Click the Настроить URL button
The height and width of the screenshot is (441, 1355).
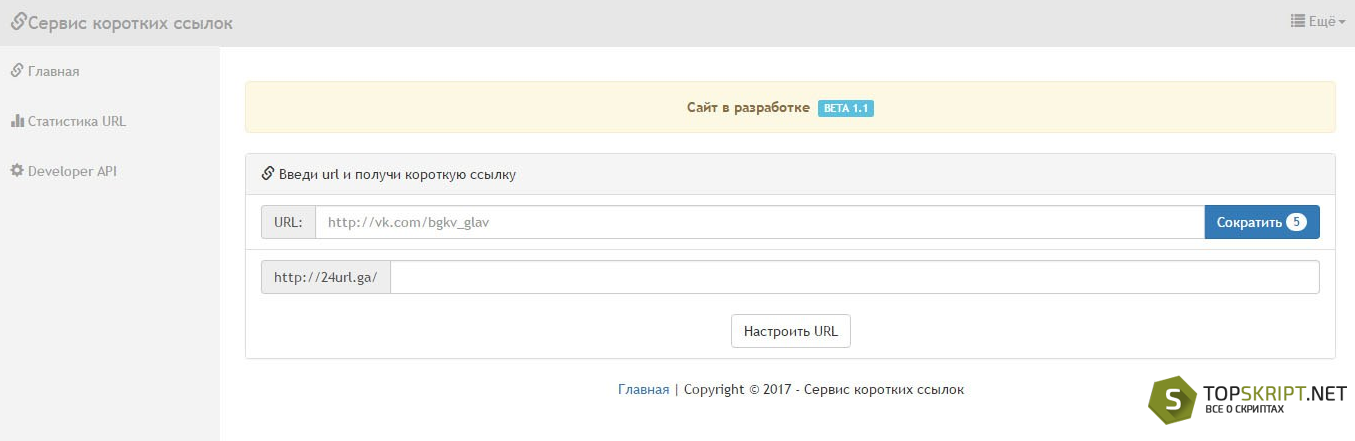click(791, 331)
